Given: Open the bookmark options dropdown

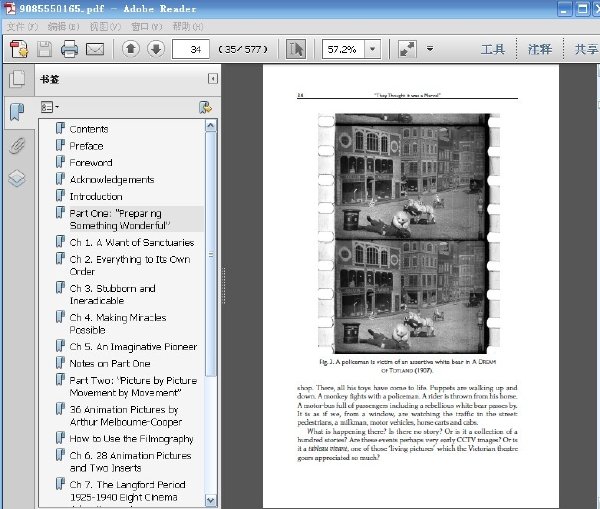Looking at the screenshot, I should pyautogui.click(x=50, y=107).
